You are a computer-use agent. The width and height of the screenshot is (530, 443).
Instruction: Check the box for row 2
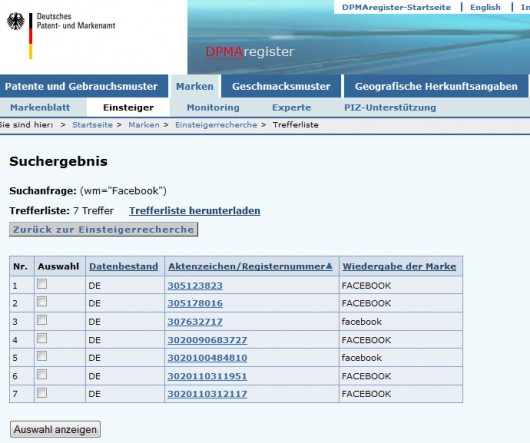(42, 301)
